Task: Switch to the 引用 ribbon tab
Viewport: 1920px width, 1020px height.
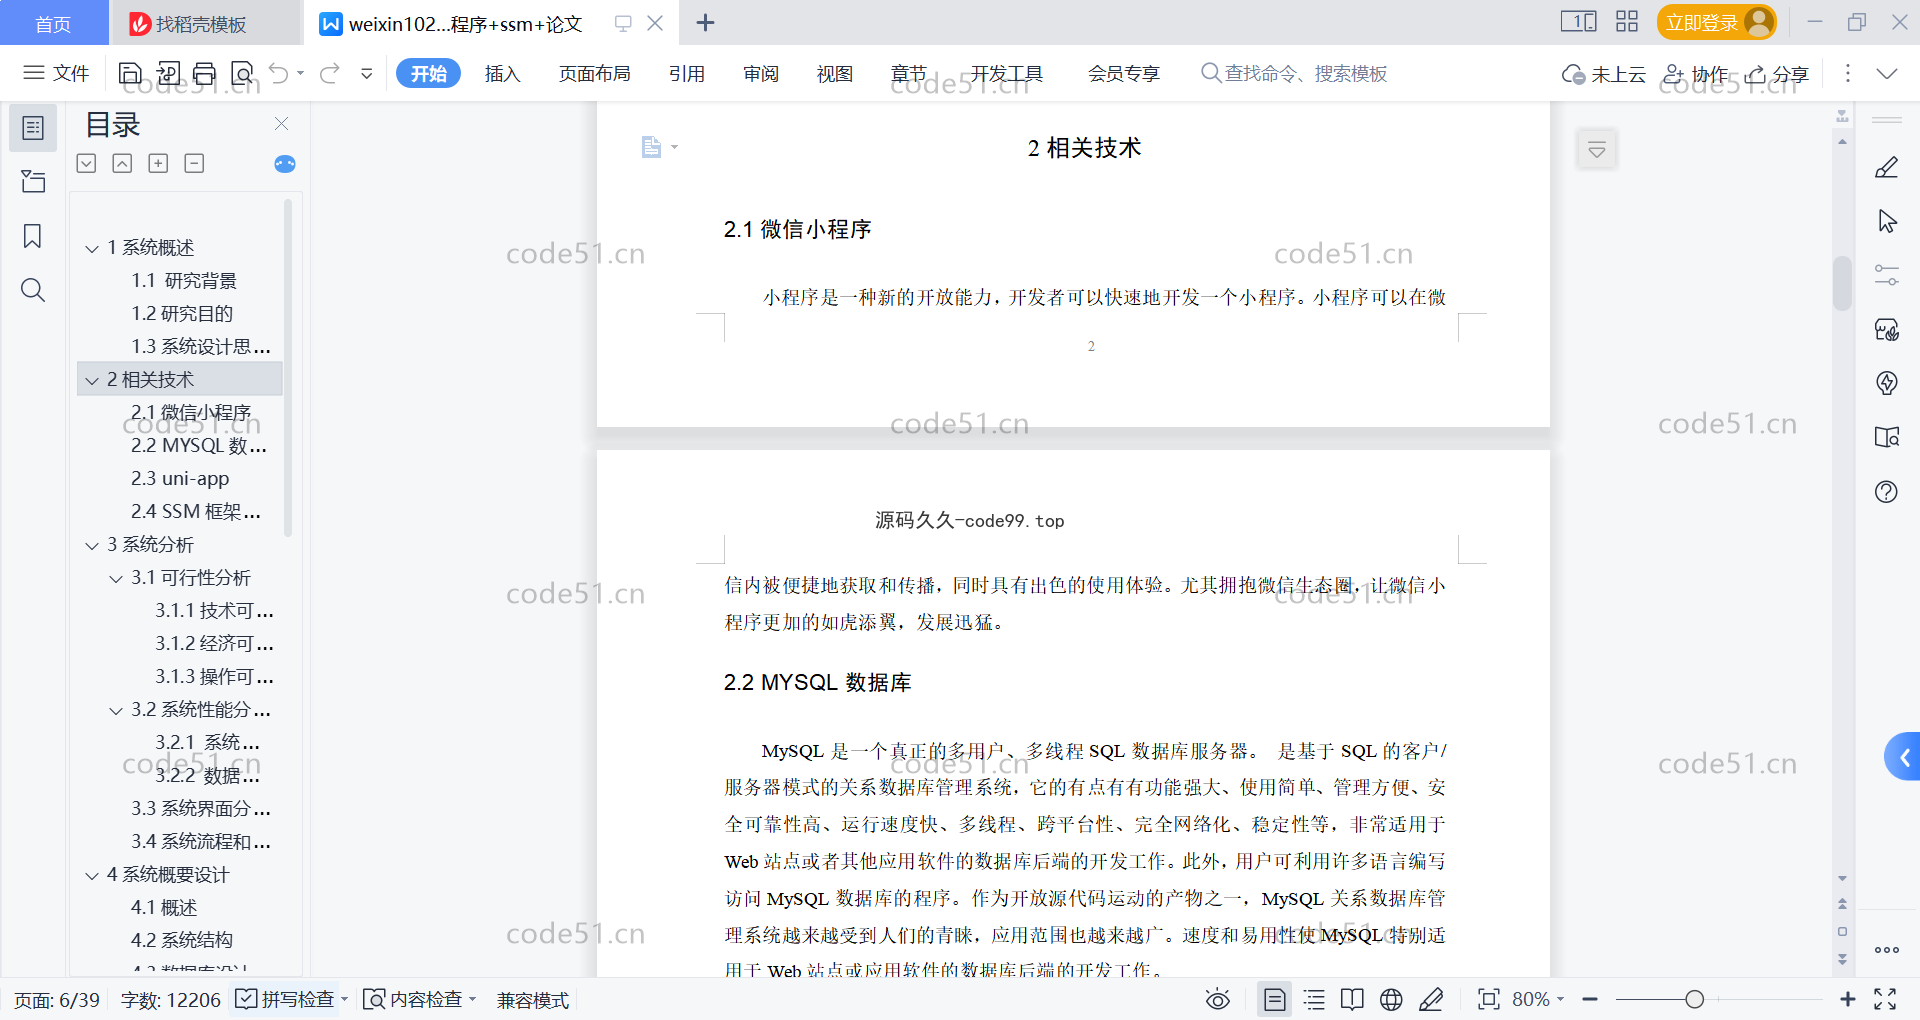Action: [x=687, y=73]
